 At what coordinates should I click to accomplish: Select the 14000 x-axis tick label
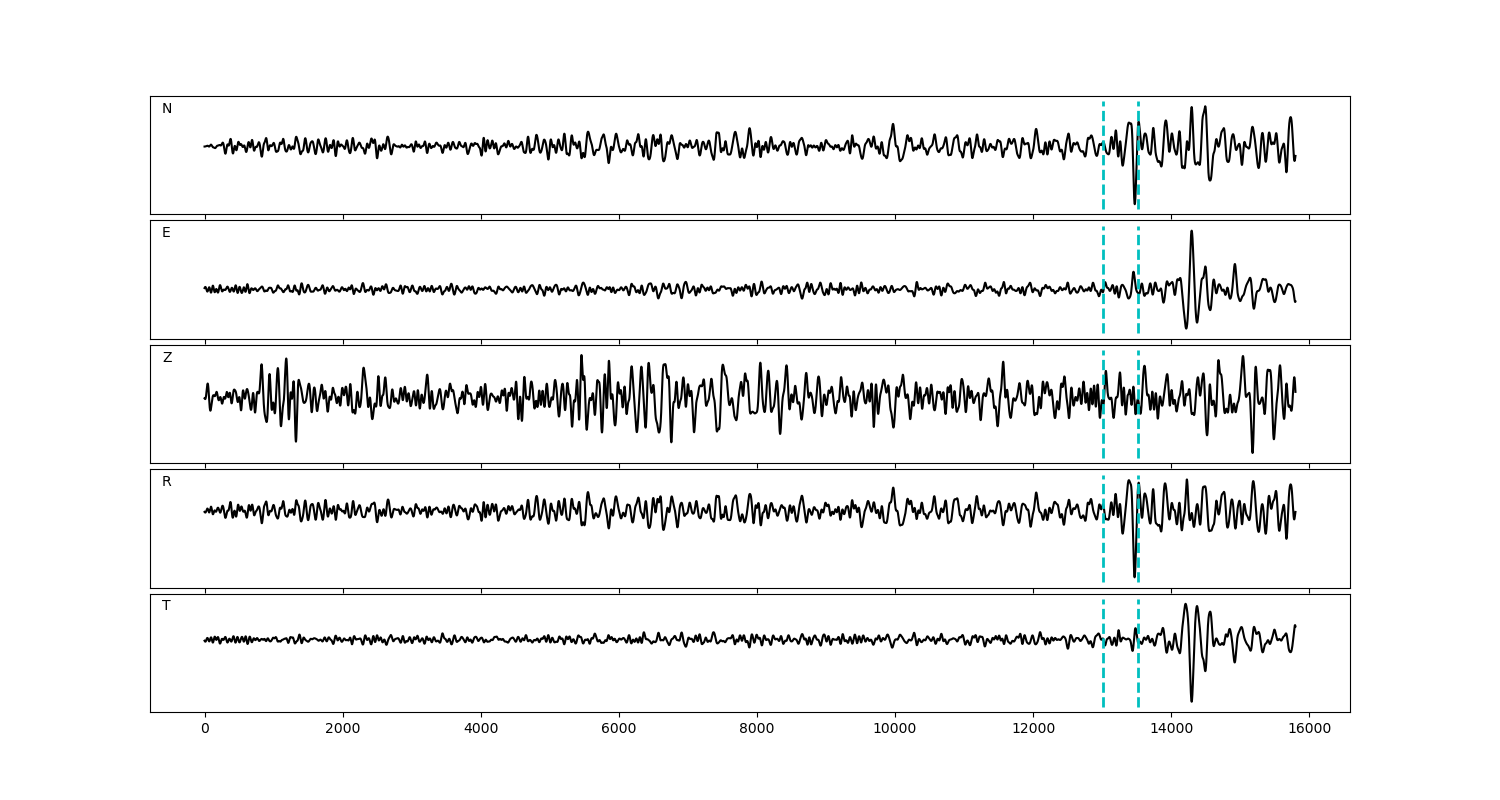point(1171,729)
